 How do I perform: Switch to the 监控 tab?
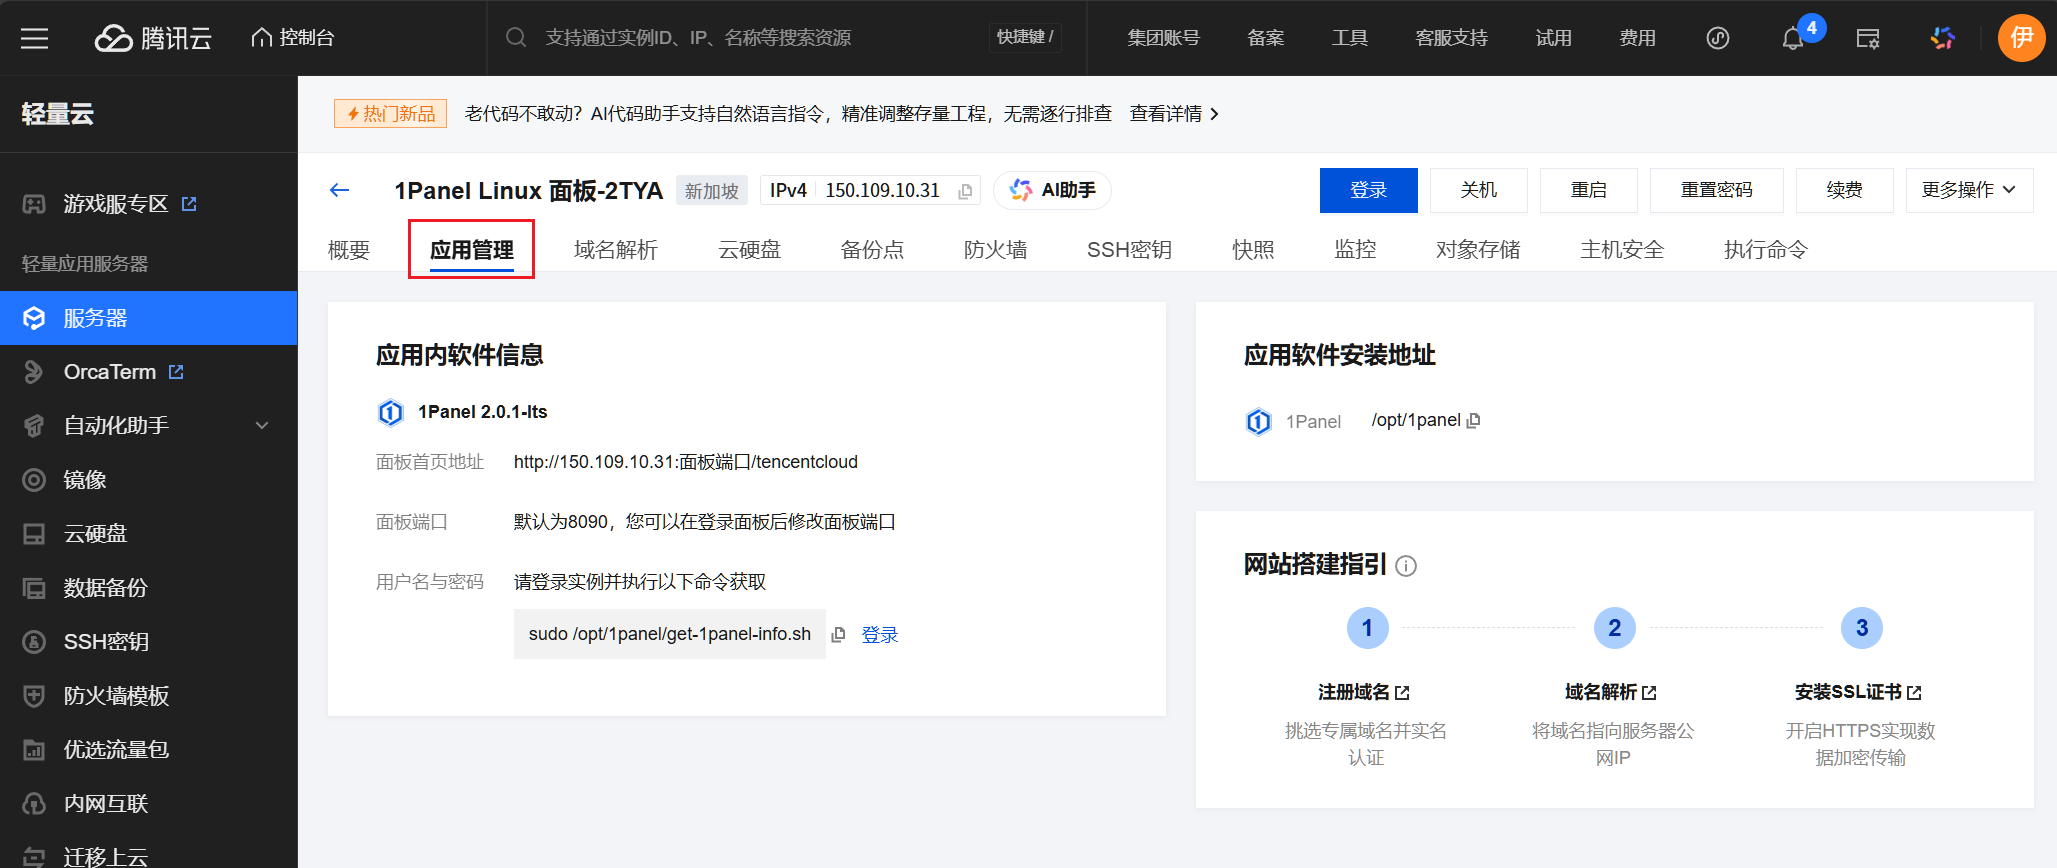coord(1355,250)
